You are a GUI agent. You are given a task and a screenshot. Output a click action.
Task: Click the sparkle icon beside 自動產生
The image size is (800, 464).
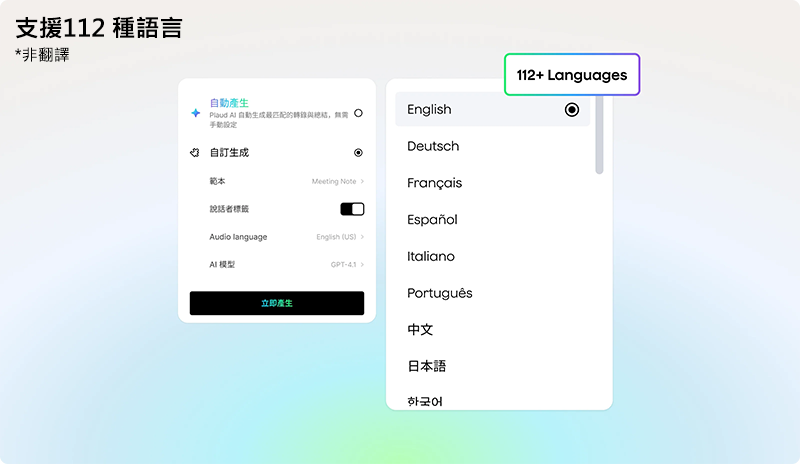click(x=196, y=113)
